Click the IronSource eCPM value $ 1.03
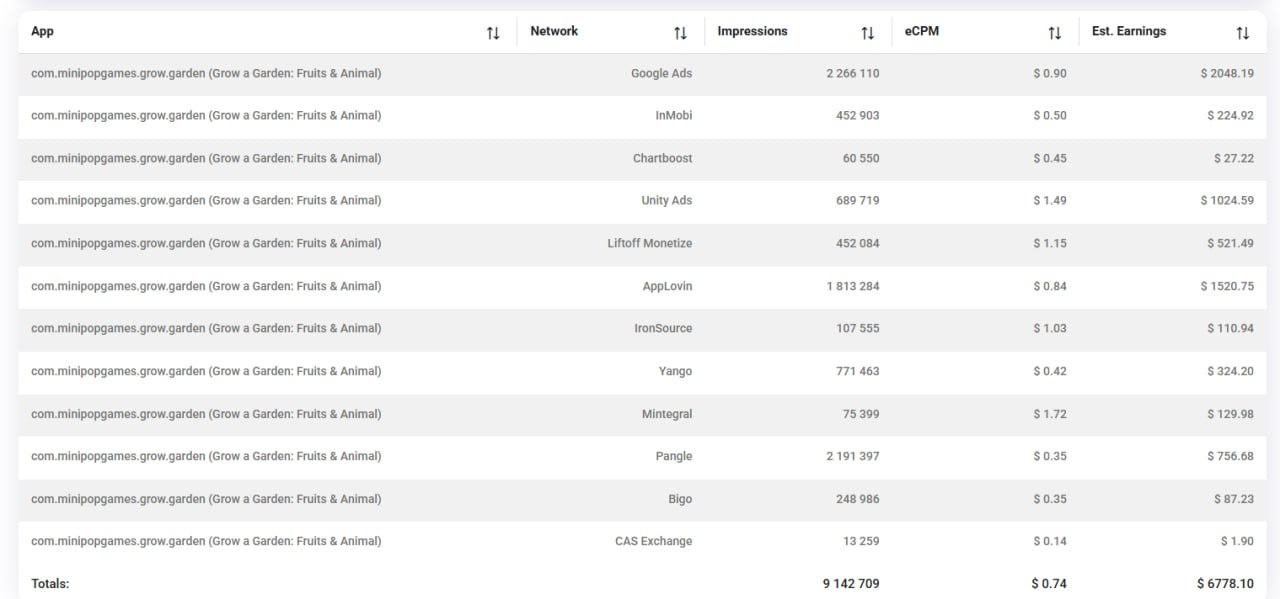Viewport: 1280px width, 599px height. pos(1050,328)
